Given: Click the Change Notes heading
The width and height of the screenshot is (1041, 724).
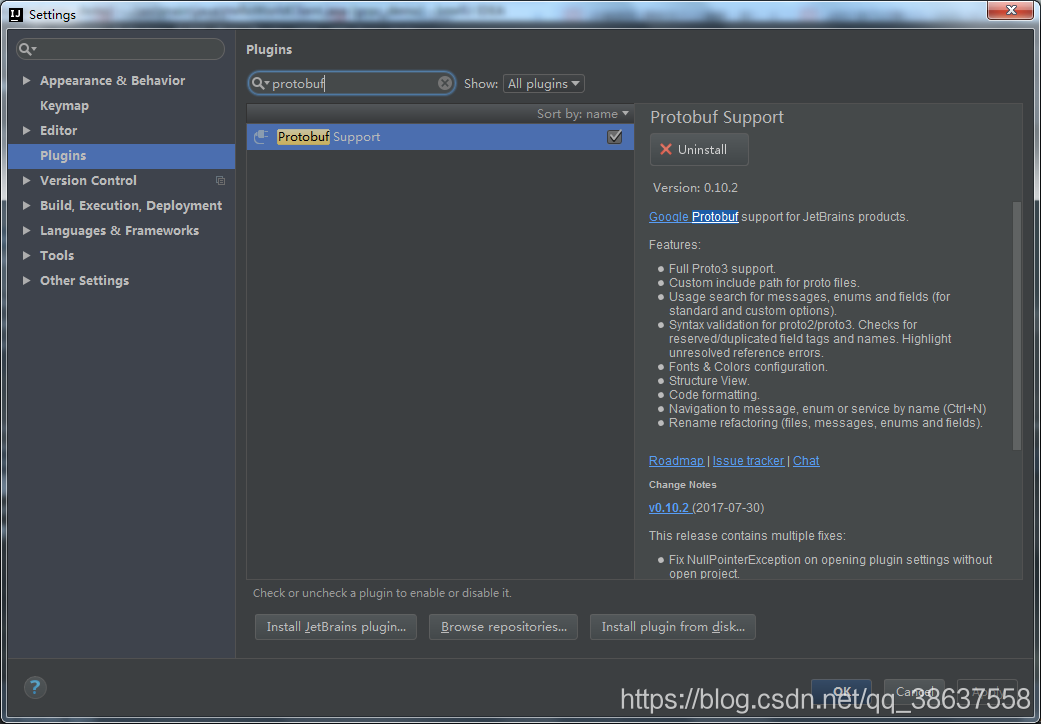Looking at the screenshot, I should click(682, 485).
